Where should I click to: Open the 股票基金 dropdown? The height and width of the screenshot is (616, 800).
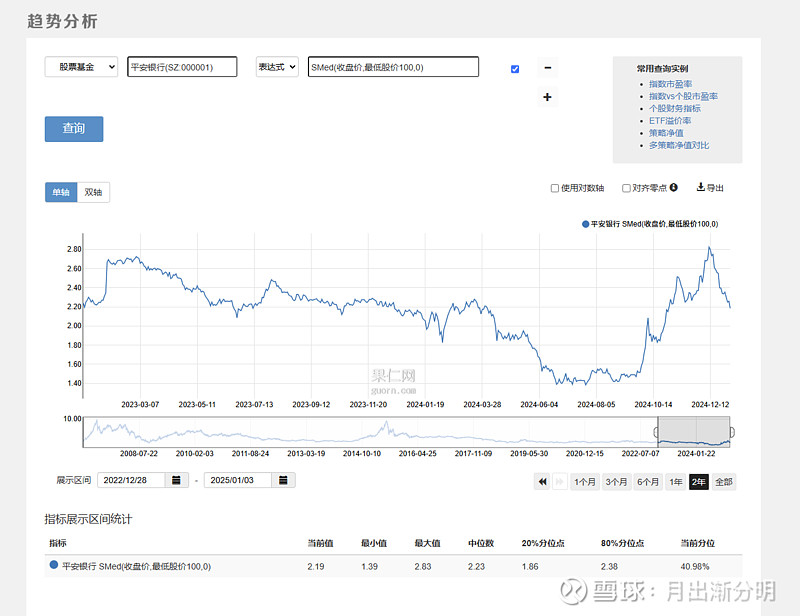click(82, 67)
